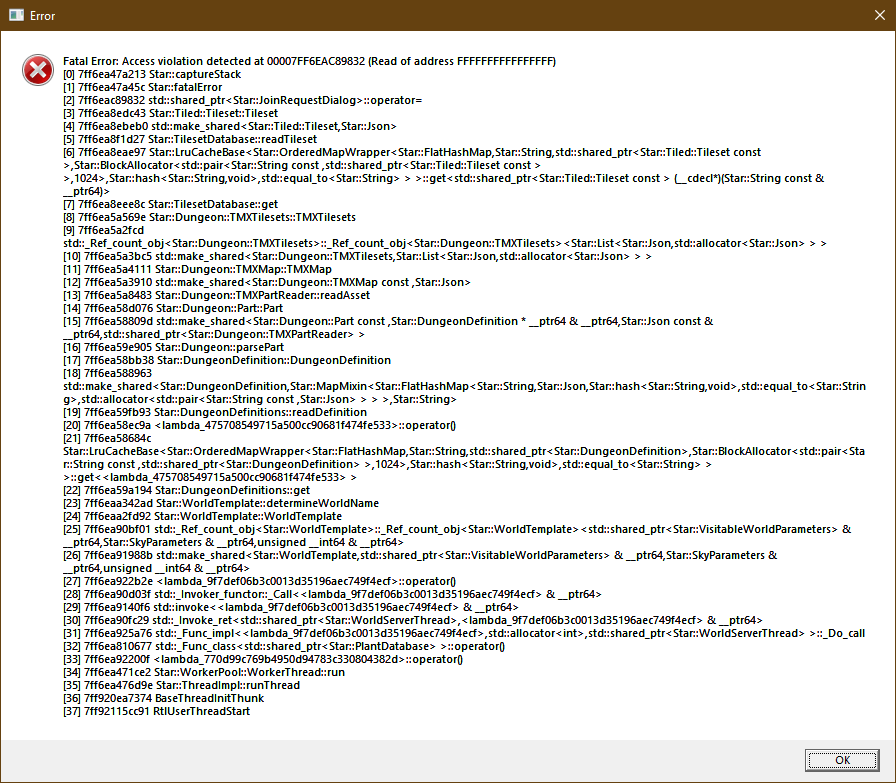The width and height of the screenshot is (896, 783).
Task: Click the "[32] std::_Func_class<std::shared_ptr<Star::PlantDatabase>" line
Action: (284, 646)
